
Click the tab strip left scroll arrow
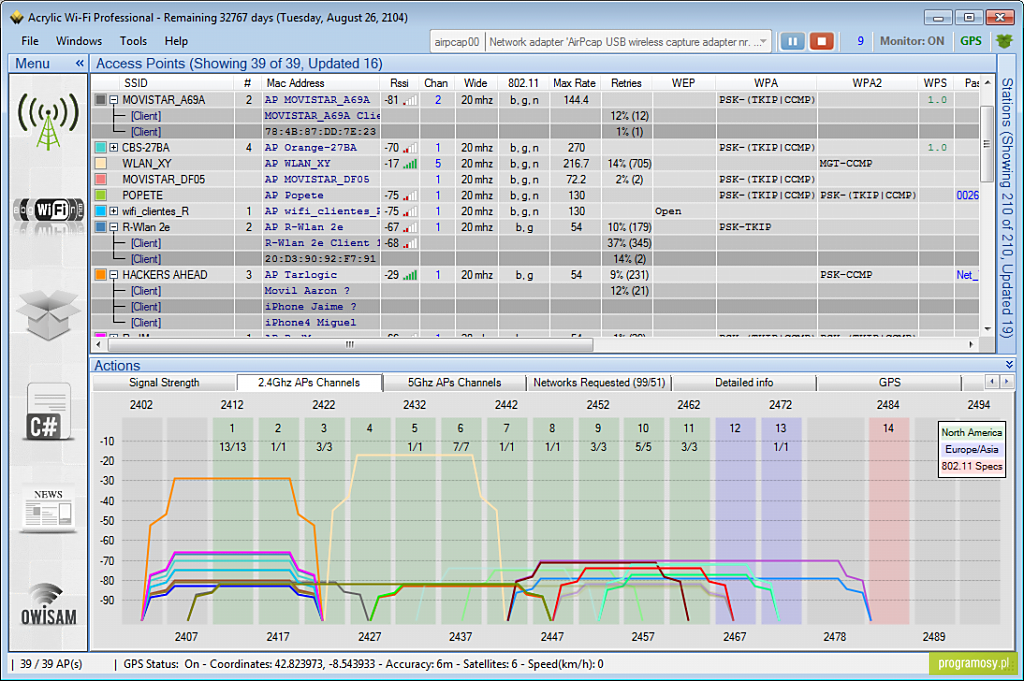pos(991,381)
